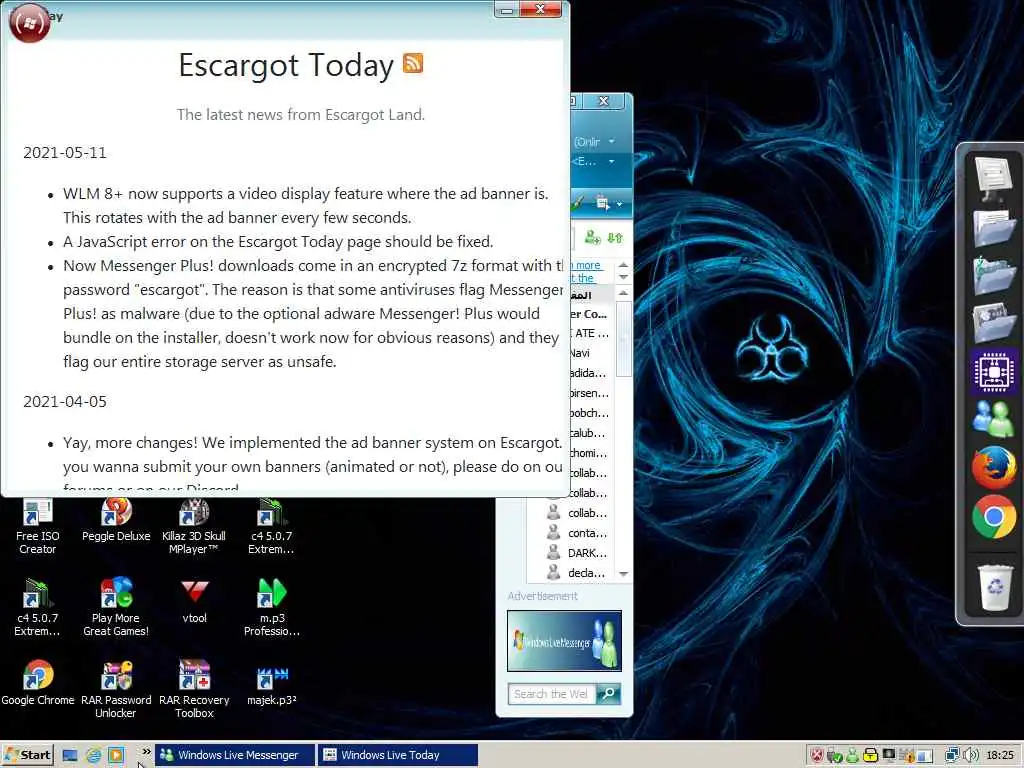Click the Search the Web input field

pos(552,694)
